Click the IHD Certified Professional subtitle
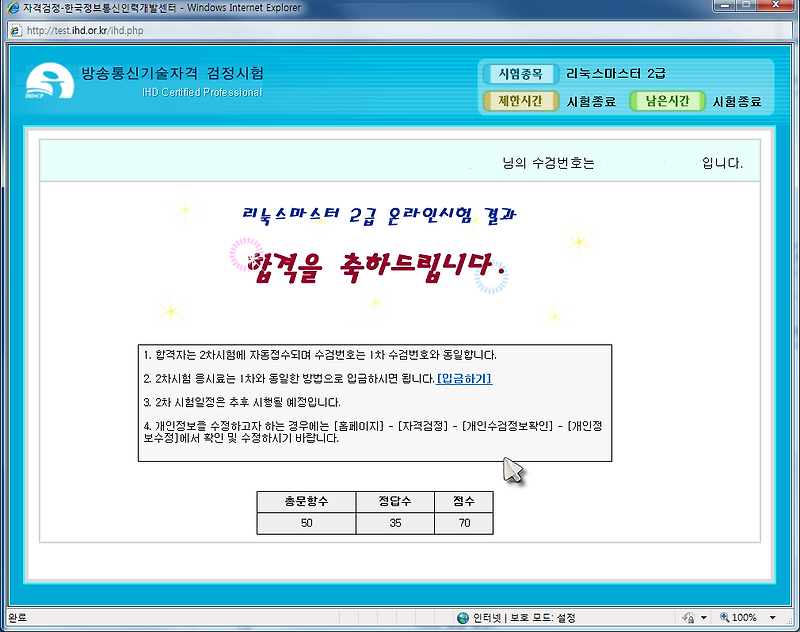The image size is (800, 632). pyautogui.click(x=202, y=92)
